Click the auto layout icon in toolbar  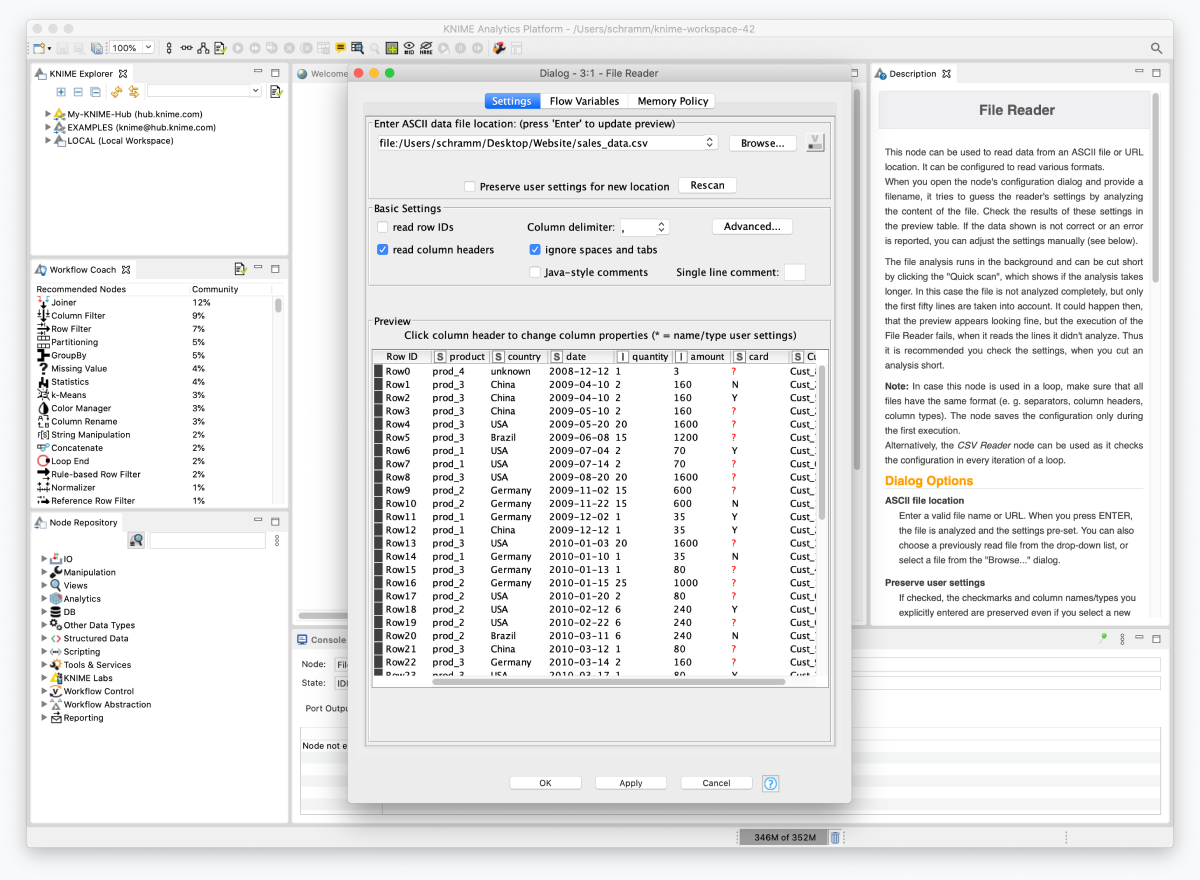click(203, 48)
